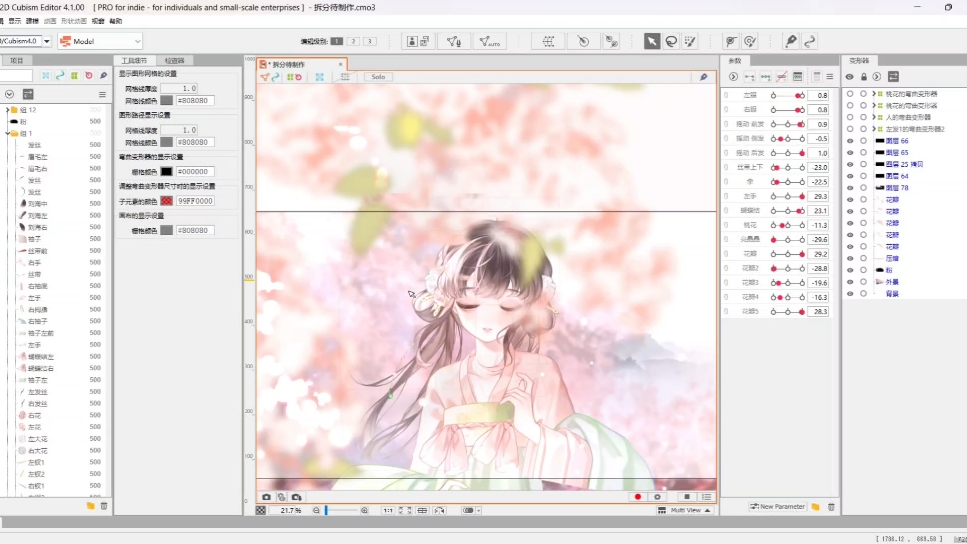Click the Solo button
This screenshot has height=544, width=967.
(378, 77)
